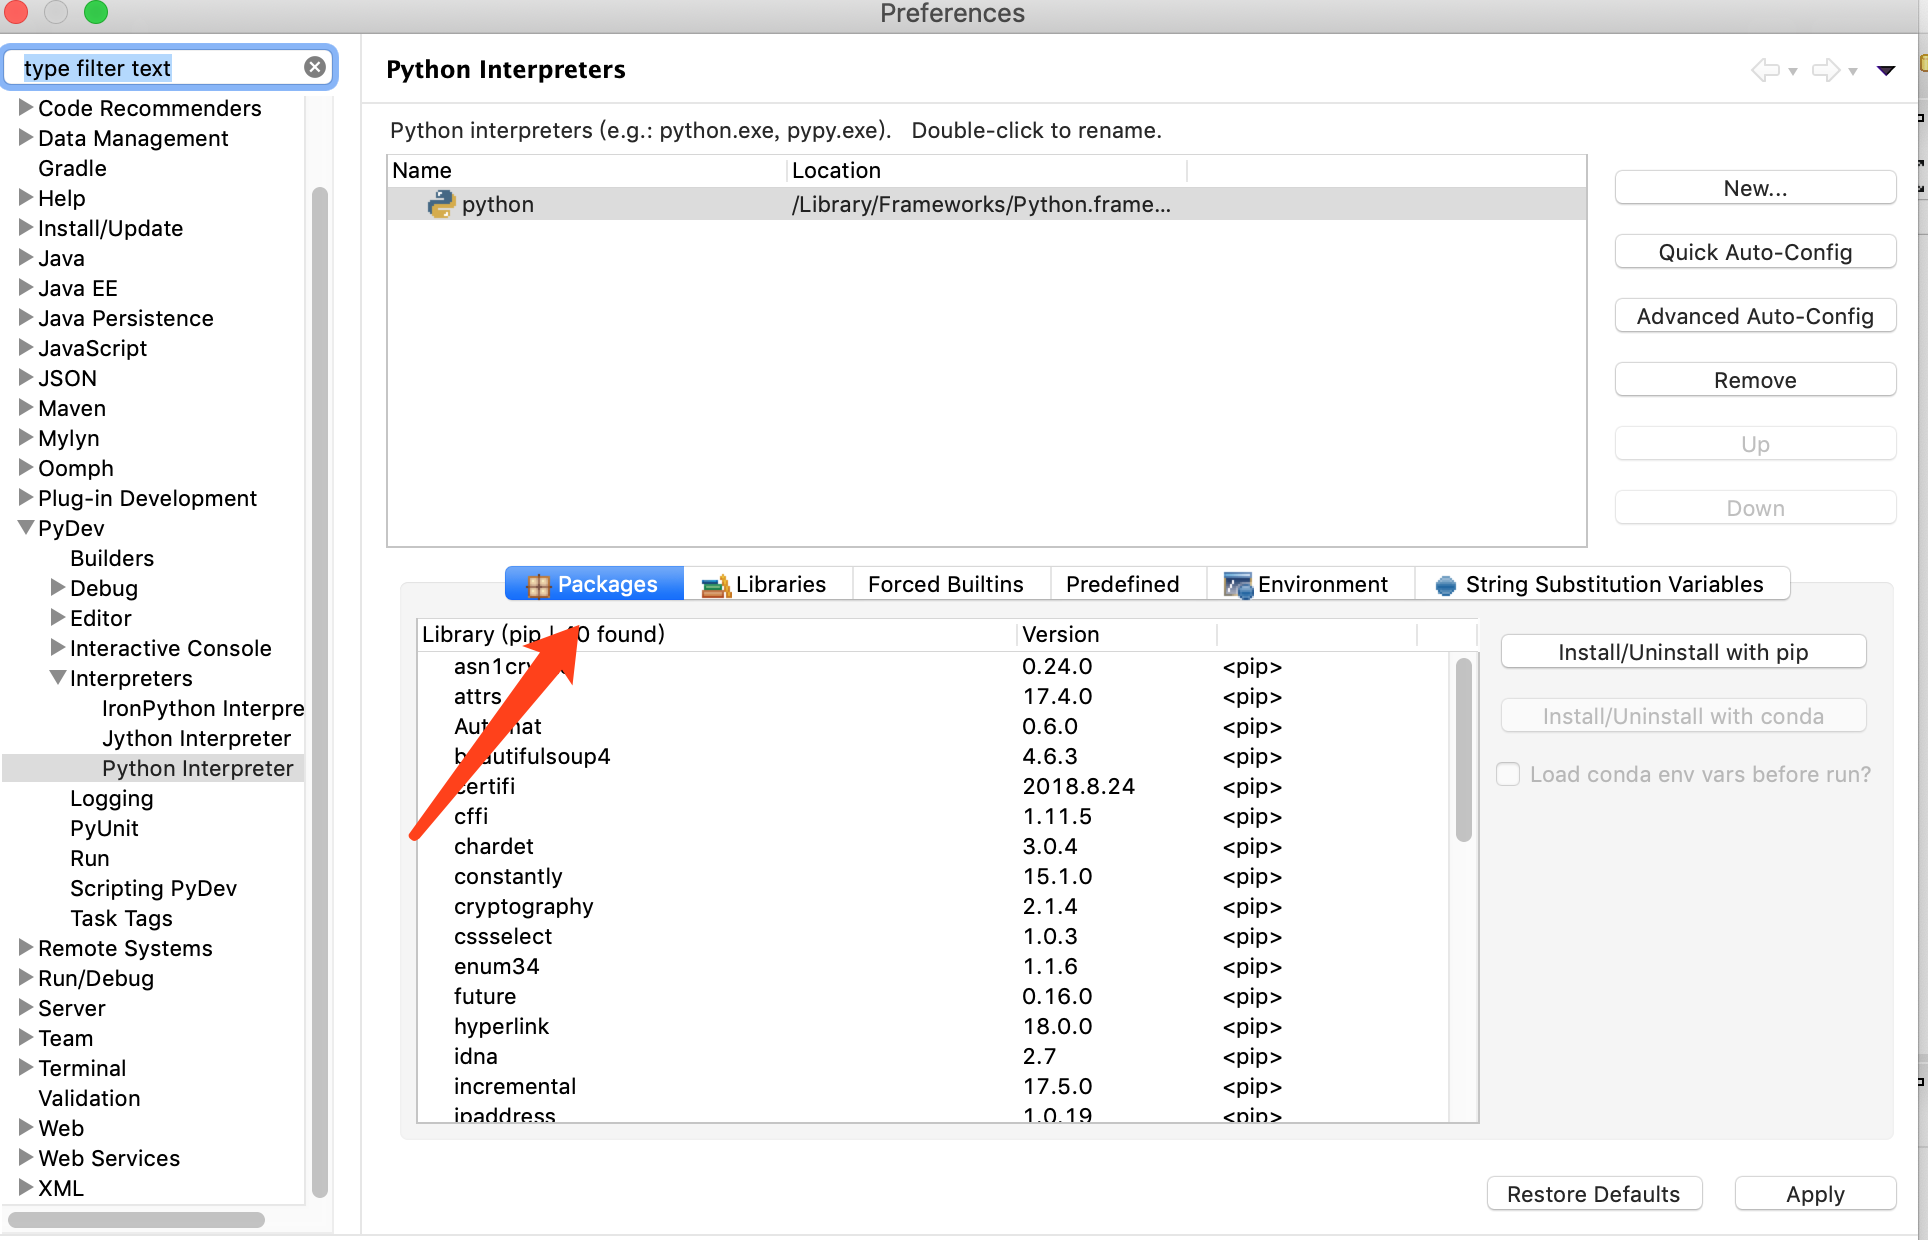
Task: Select the enum34 package row
Action: [x=934, y=966]
